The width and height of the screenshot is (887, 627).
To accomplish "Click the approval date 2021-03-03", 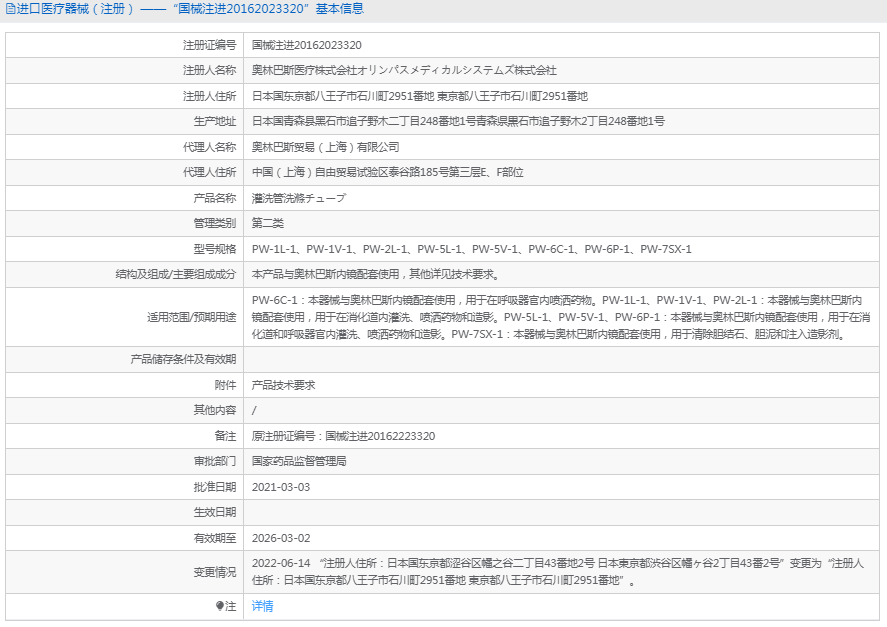I will pyautogui.click(x=281, y=487).
